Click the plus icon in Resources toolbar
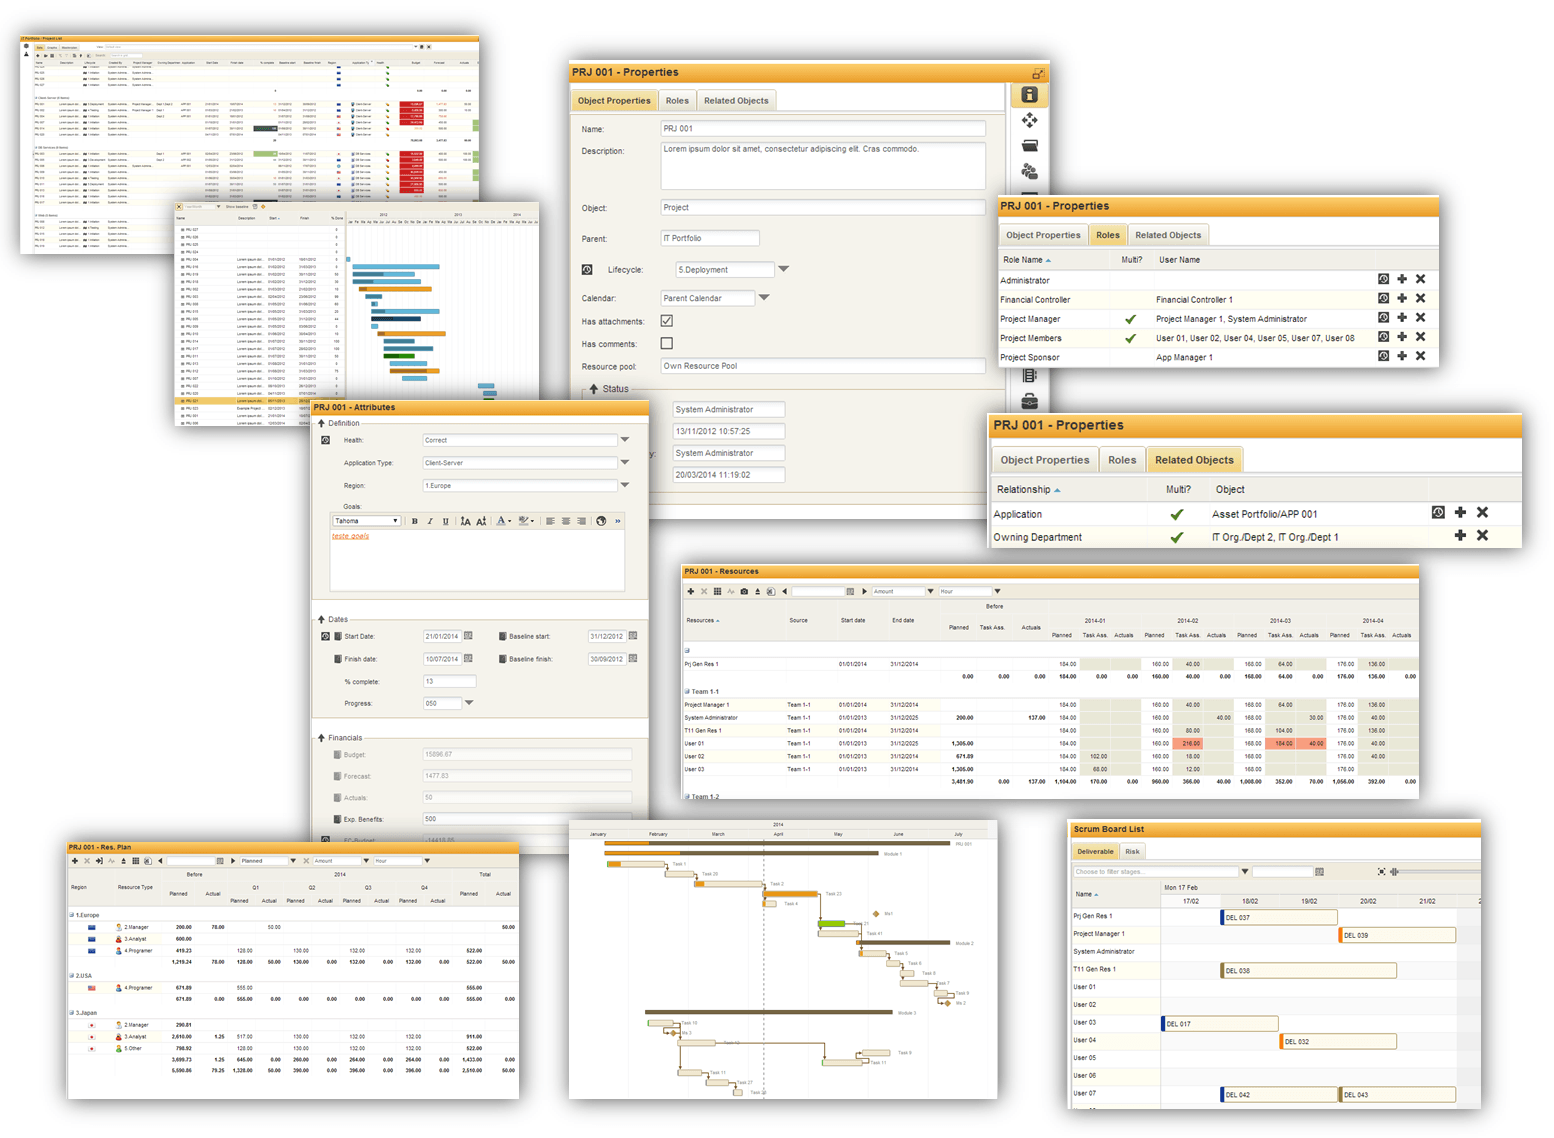Image resolution: width=1554 pixels, height=1138 pixels. [690, 591]
